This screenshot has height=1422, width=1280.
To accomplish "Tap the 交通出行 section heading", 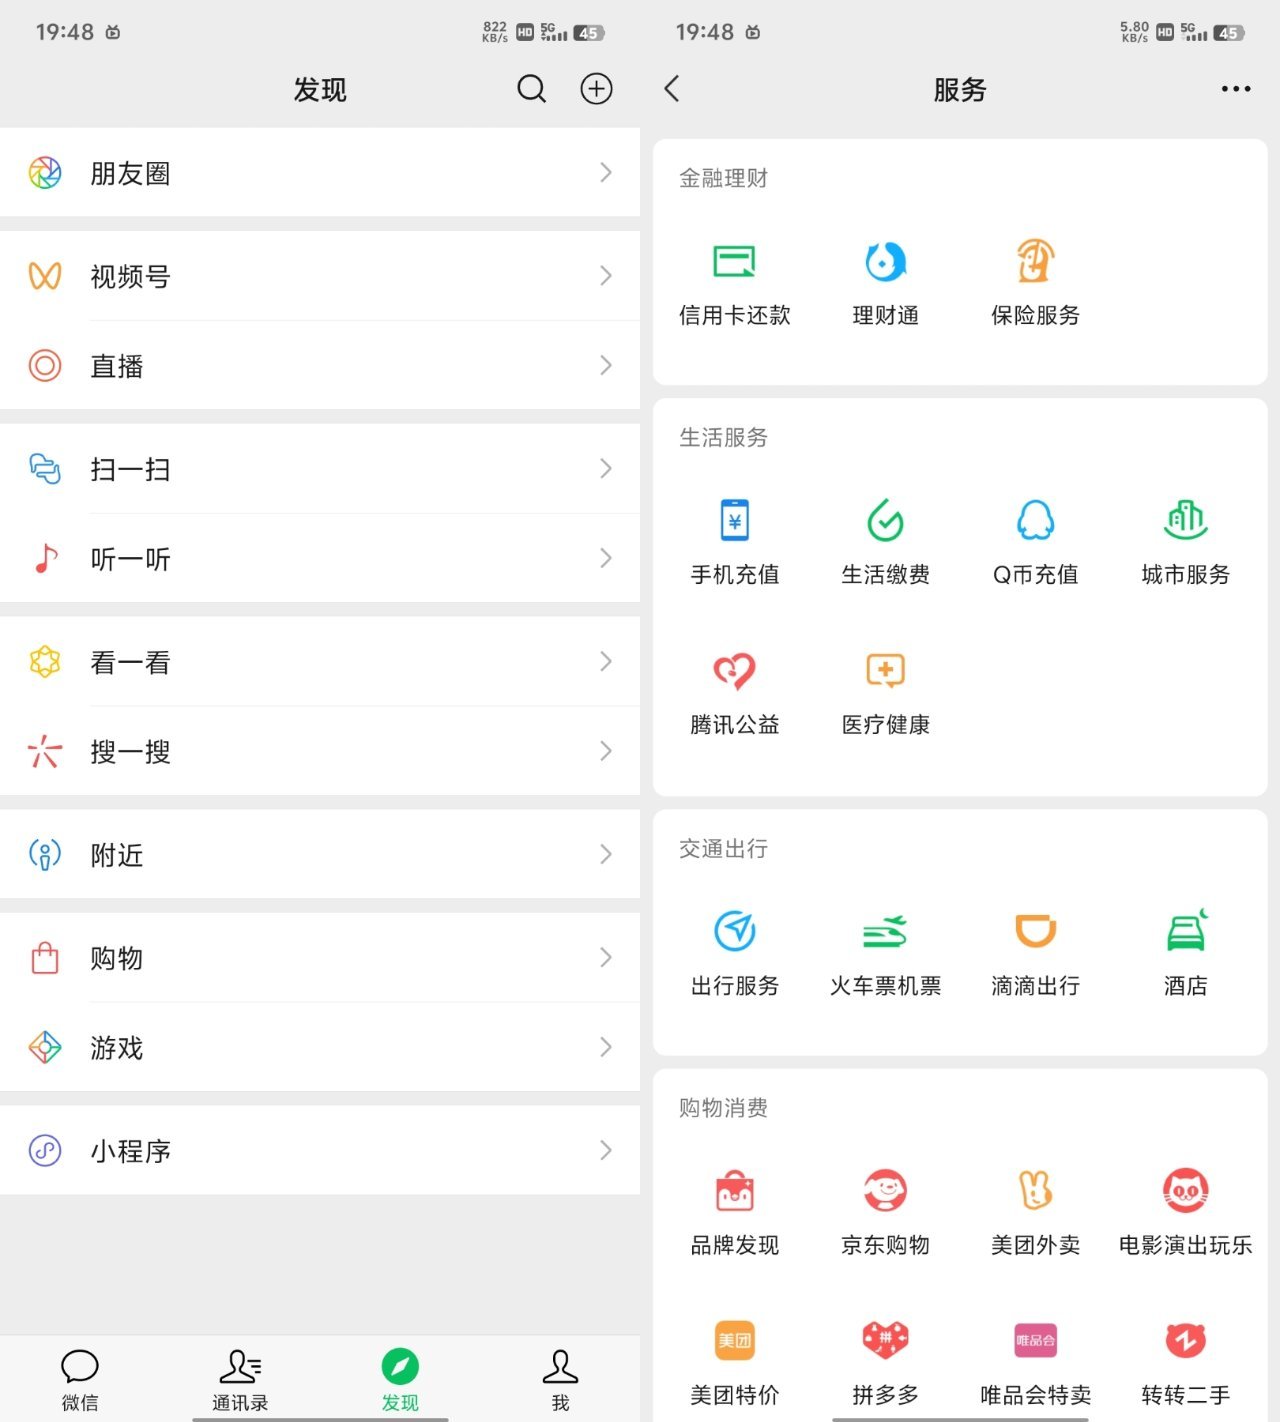I will coord(723,849).
